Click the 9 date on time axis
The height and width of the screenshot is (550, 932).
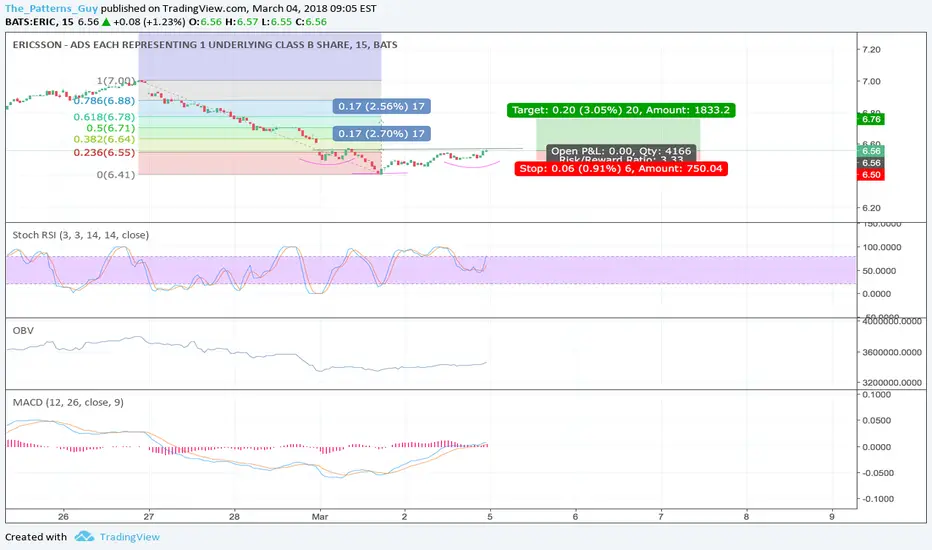click(x=832, y=516)
